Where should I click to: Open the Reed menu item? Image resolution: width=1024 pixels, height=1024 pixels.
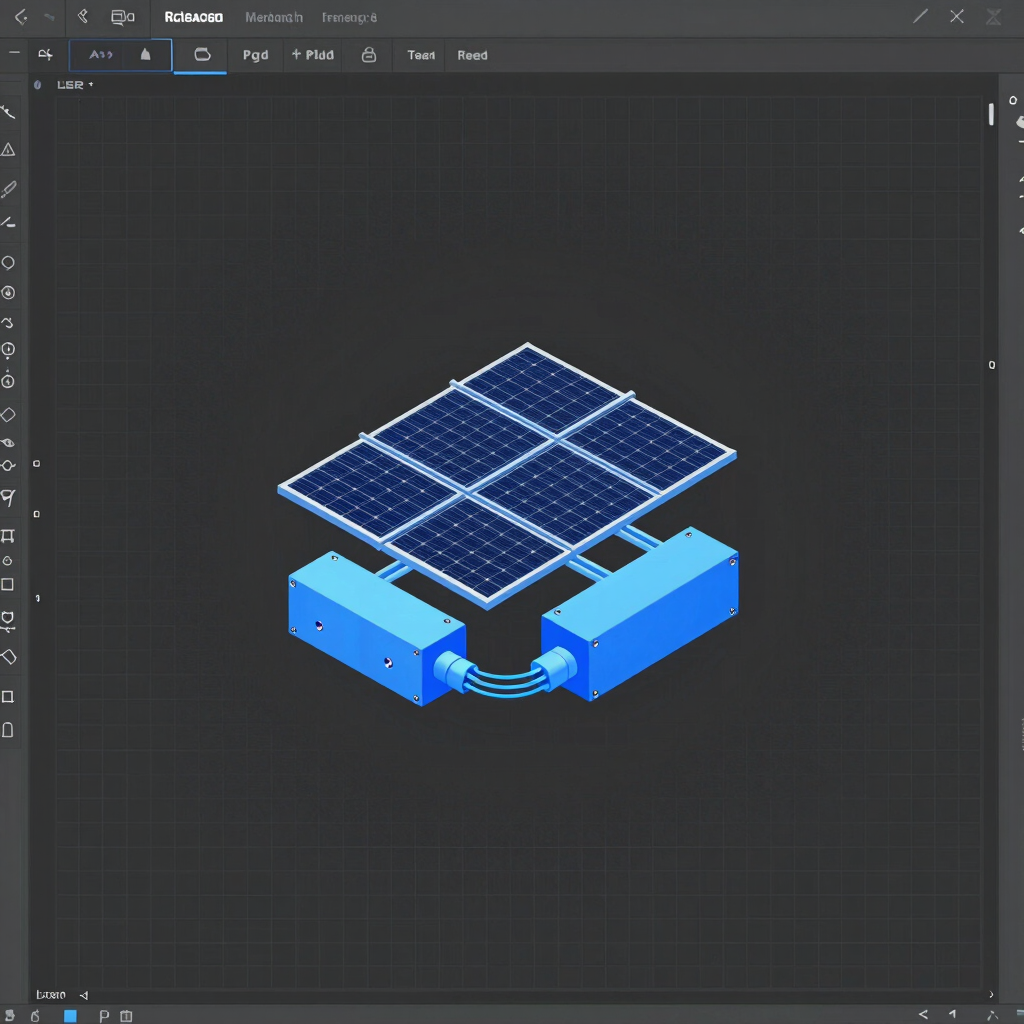click(x=472, y=56)
